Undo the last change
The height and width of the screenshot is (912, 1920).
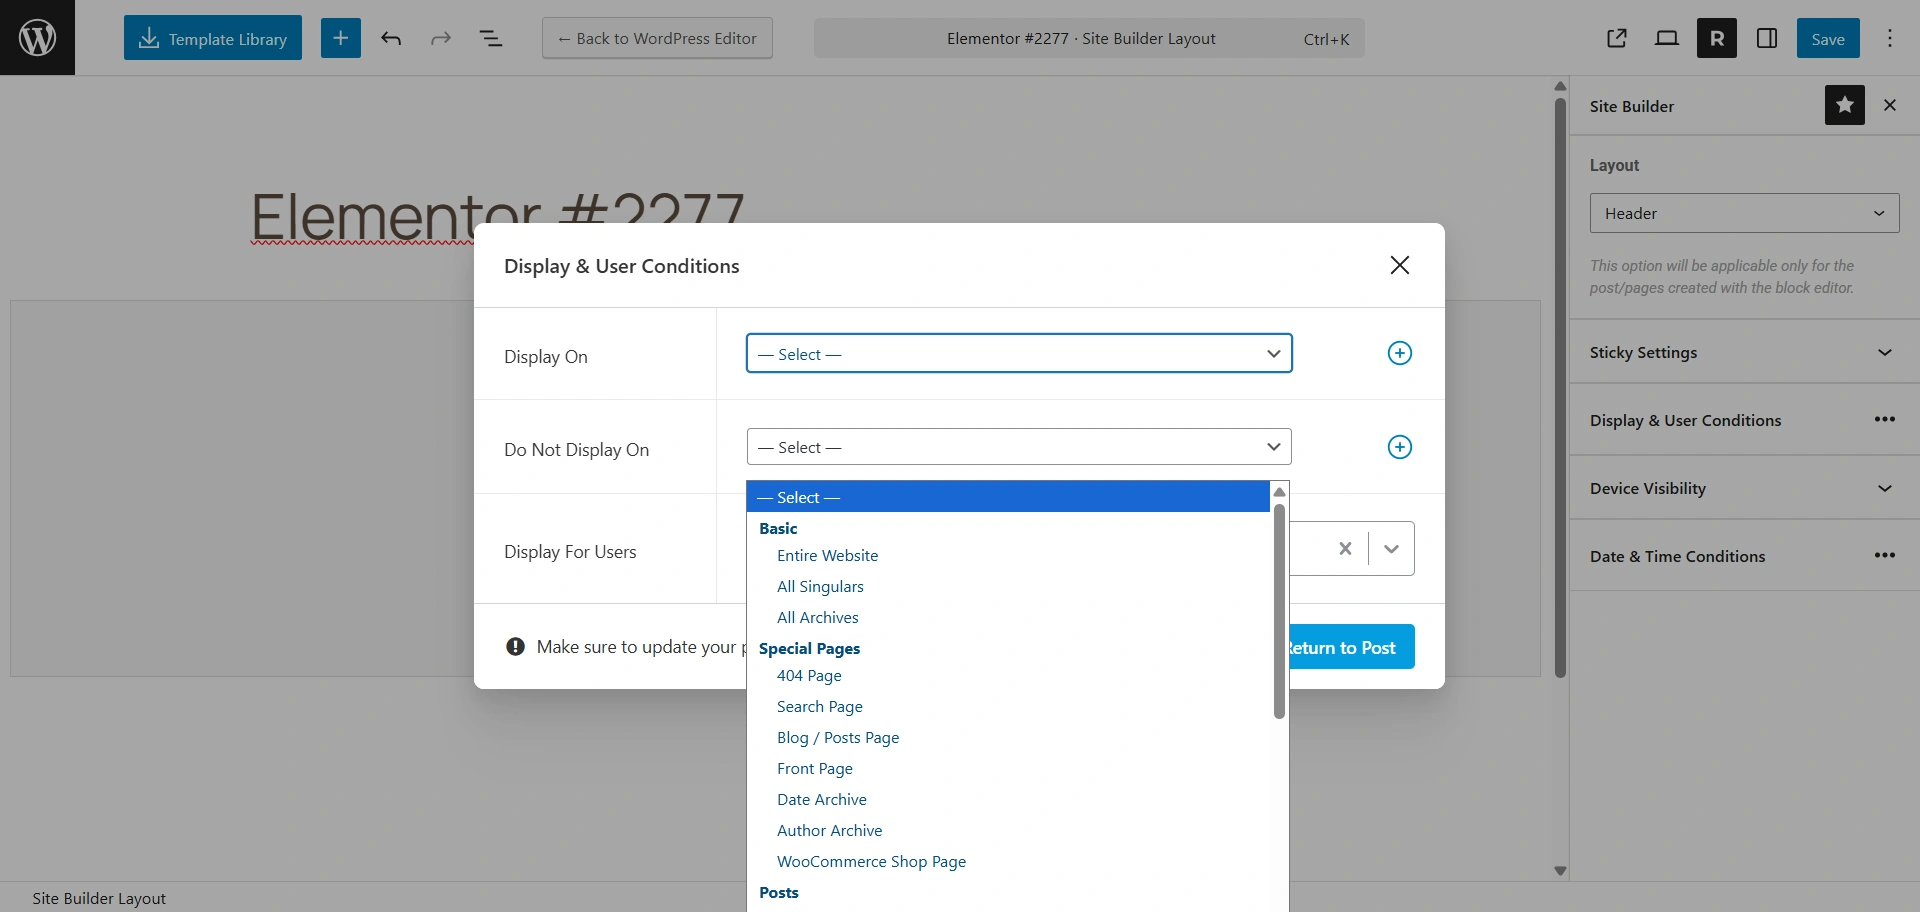[391, 38]
